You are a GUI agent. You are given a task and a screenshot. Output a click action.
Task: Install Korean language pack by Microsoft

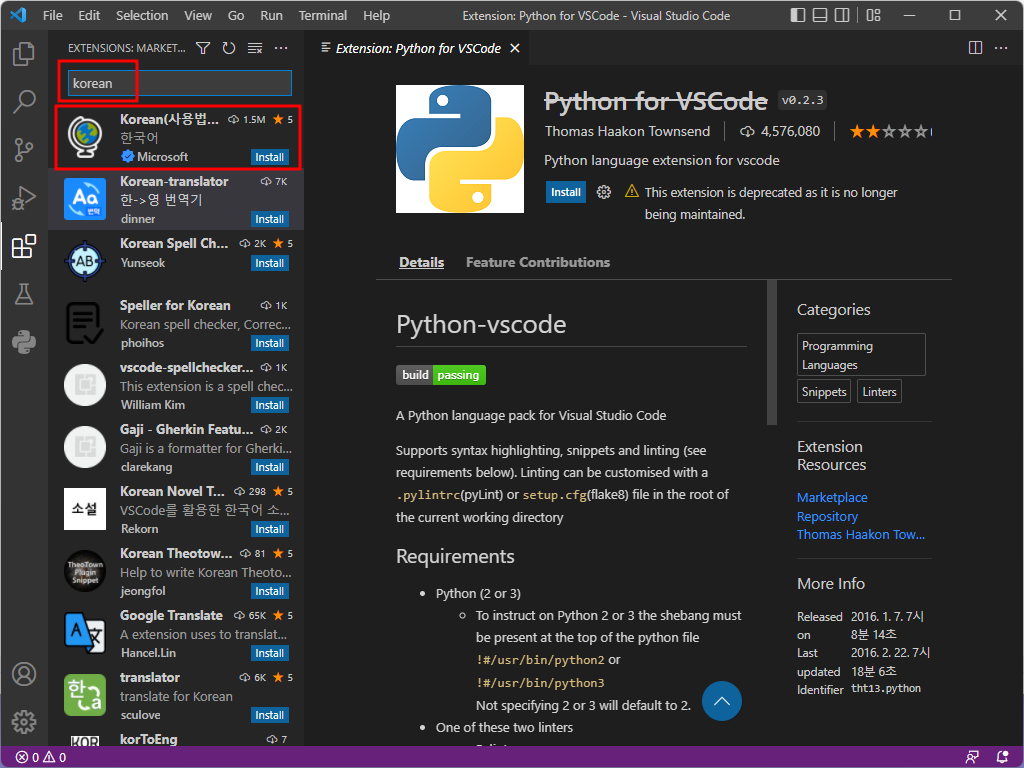(269, 157)
